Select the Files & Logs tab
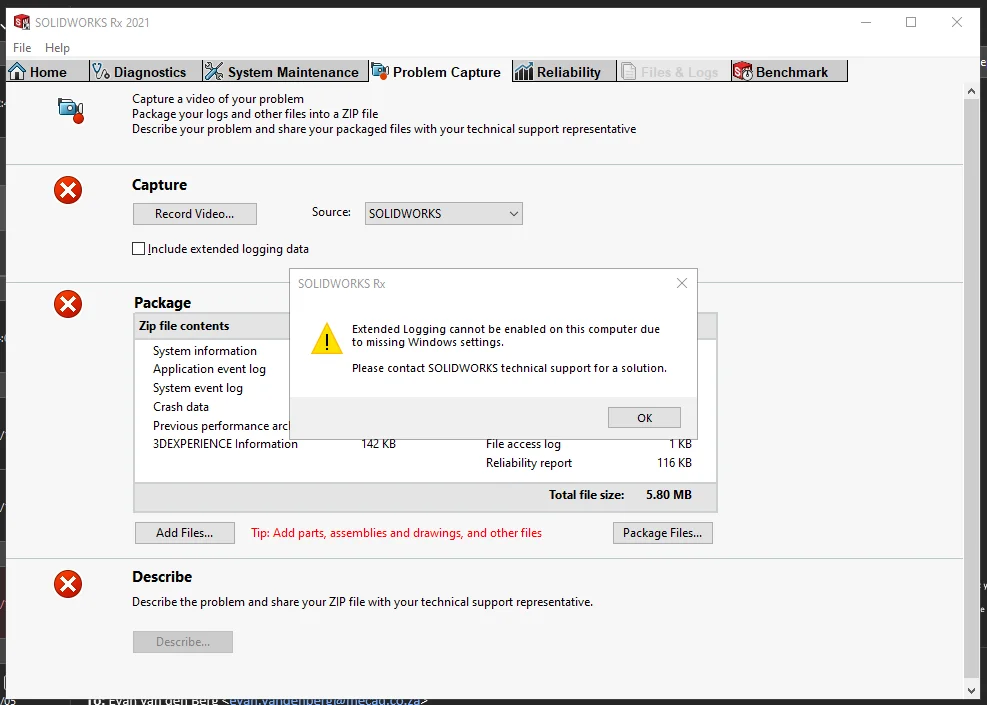987x705 pixels. pos(674,71)
